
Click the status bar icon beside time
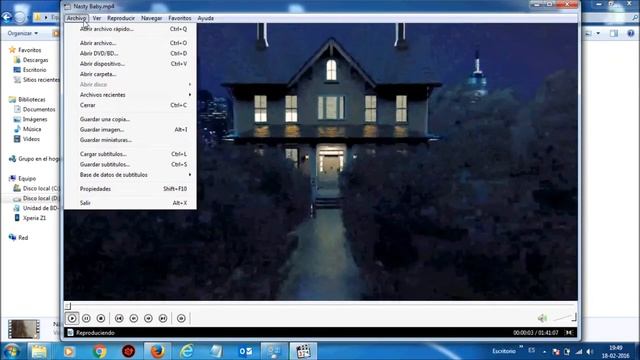(x=569, y=333)
